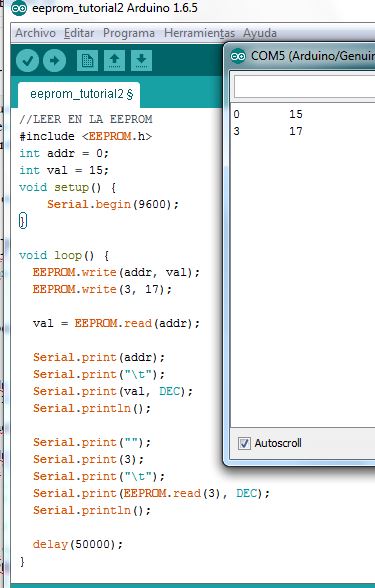Open the Ayuda menu

coord(260,33)
